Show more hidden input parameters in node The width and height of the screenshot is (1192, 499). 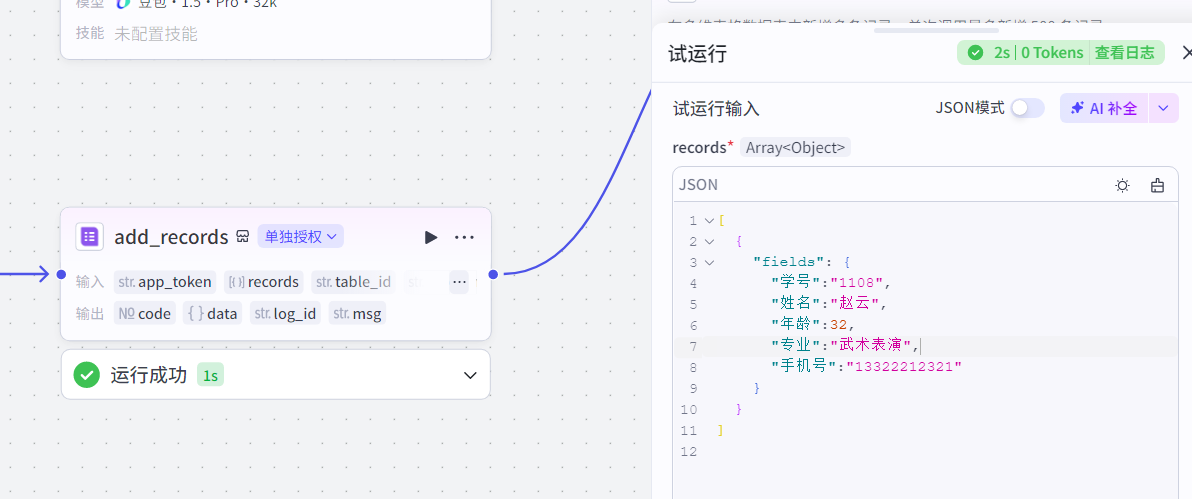[459, 282]
